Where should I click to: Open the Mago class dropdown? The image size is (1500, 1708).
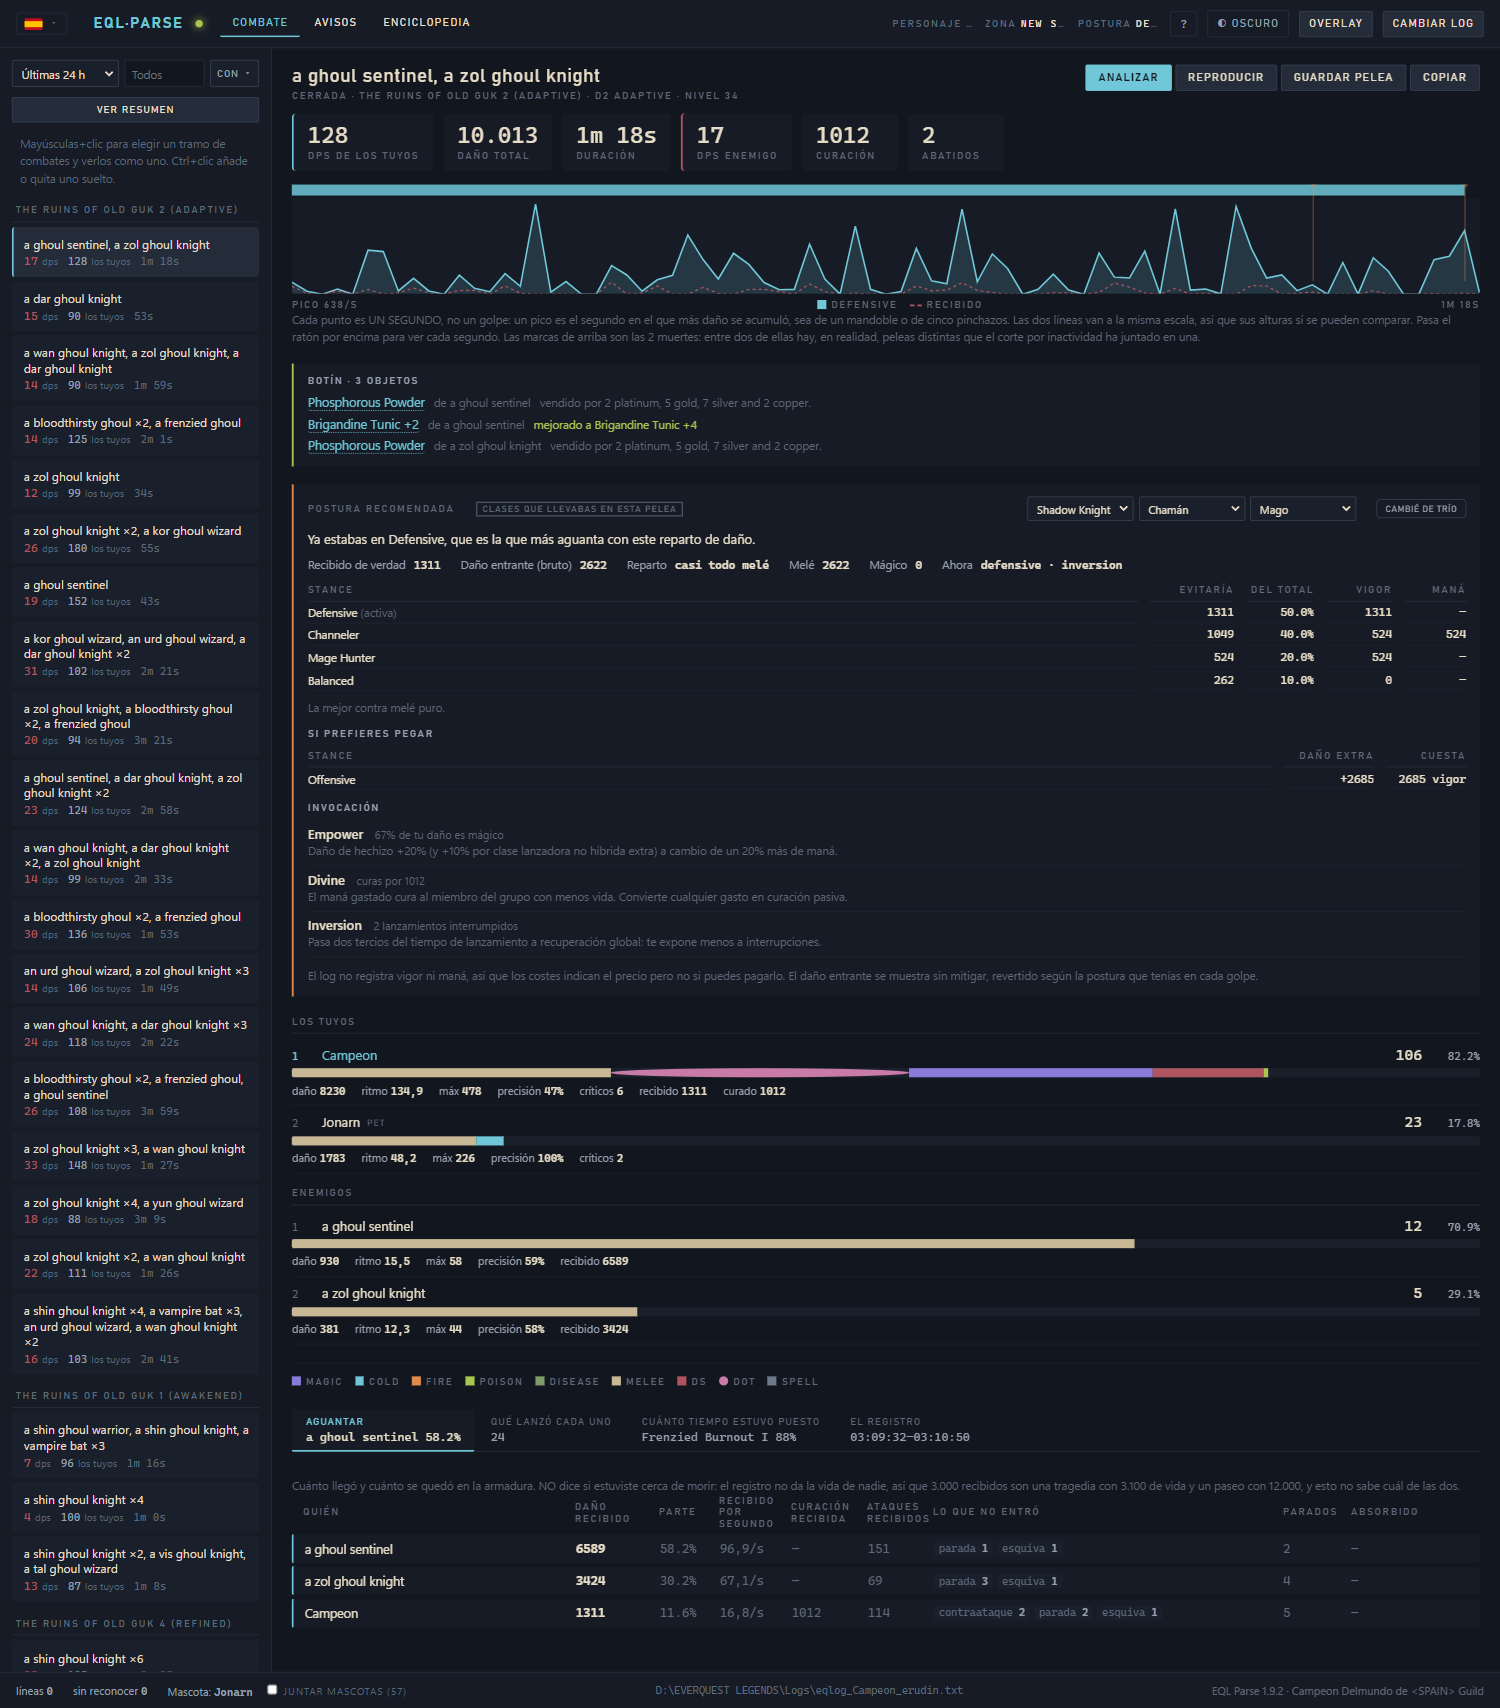point(1303,509)
